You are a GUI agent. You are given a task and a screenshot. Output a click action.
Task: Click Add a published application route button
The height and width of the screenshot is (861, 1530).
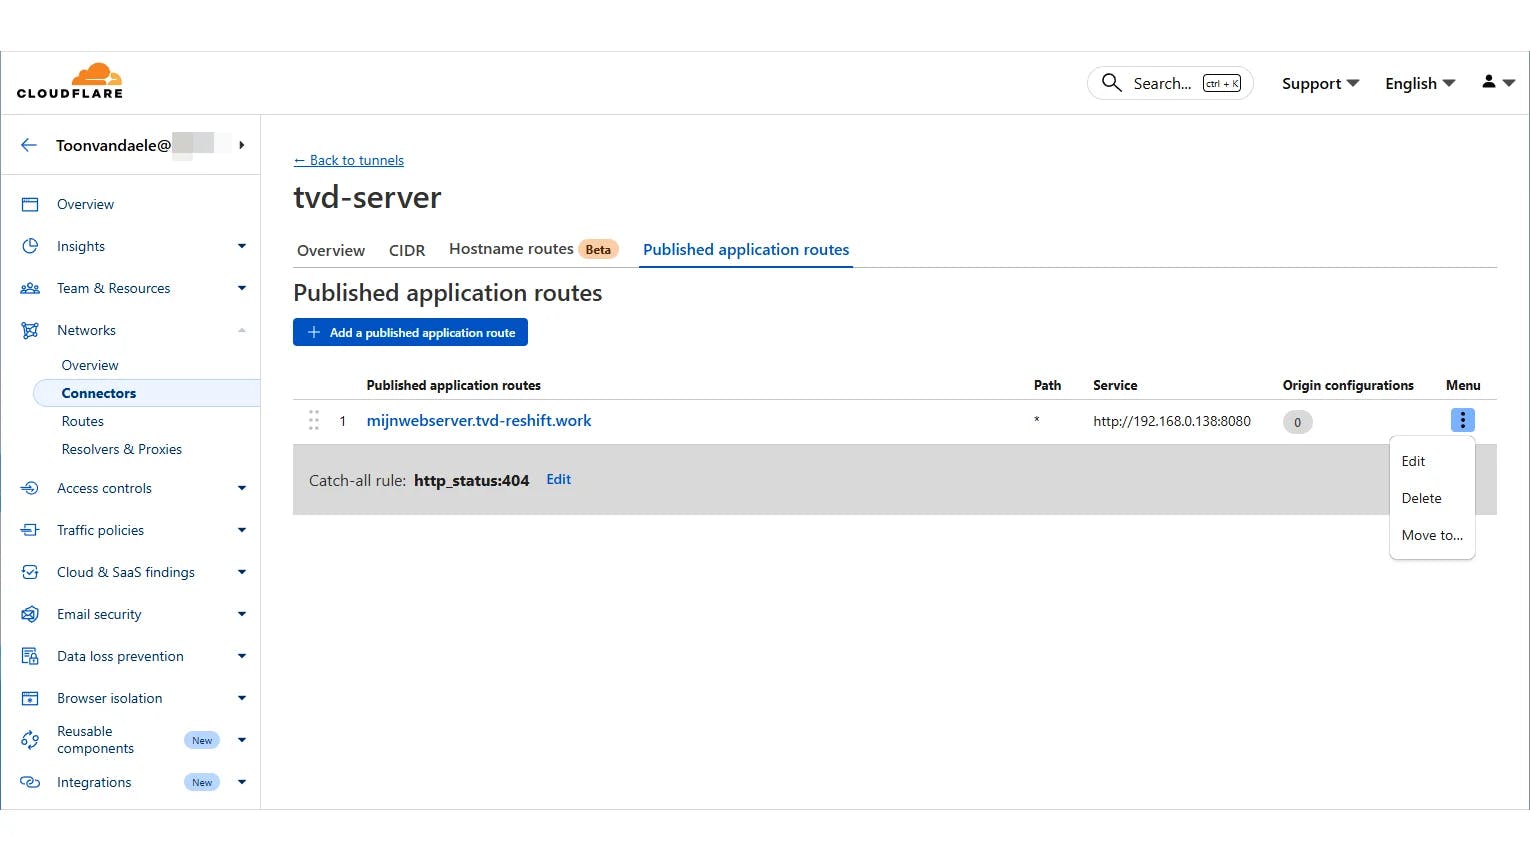410,333
